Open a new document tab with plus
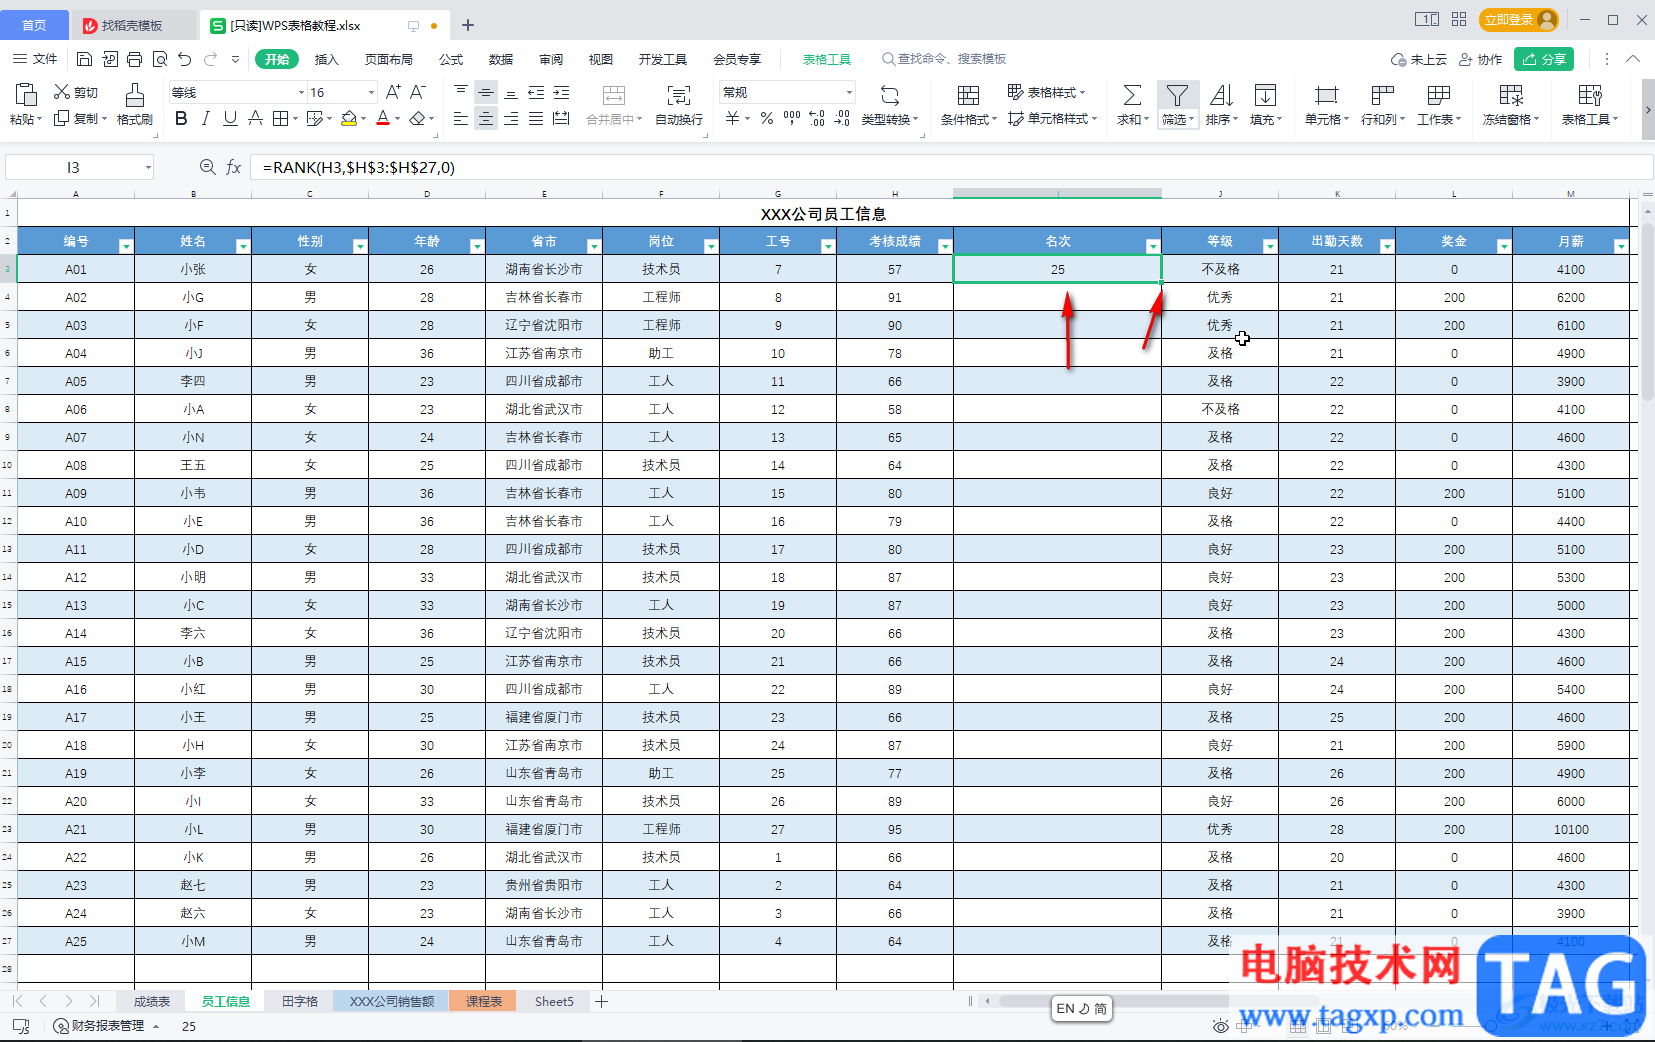The width and height of the screenshot is (1655, 1042). tap(468, 25)
